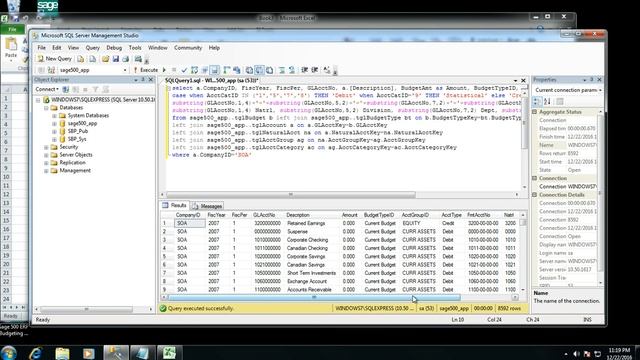The width and height of the screenshot is (640, 360).
Task: Click results grid horizontal scrollbar thumb
Action: (313, 298)
